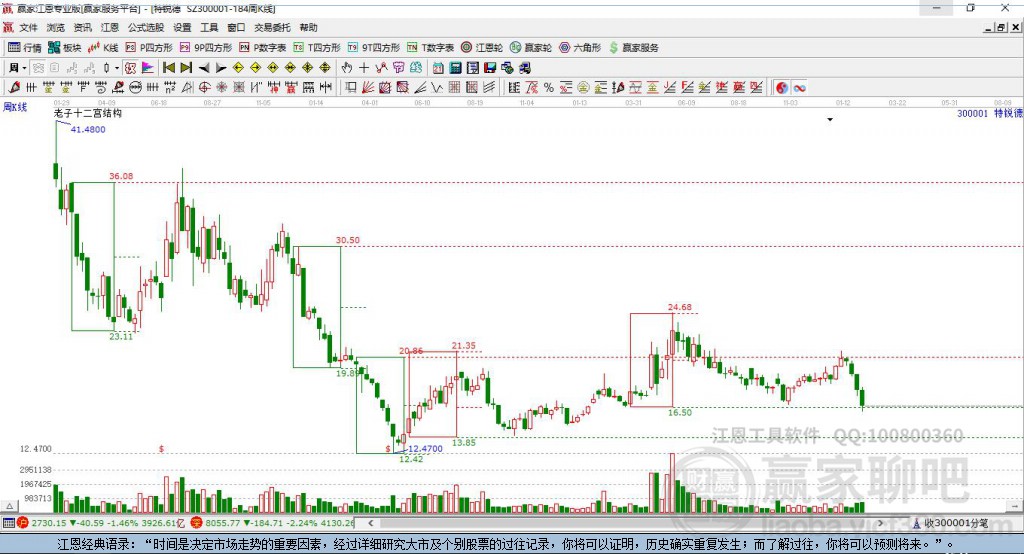Viewport: 1024px width, 554px height.
Task: Click the 老子十二宫结构 chart title
Action: [88, 113]
